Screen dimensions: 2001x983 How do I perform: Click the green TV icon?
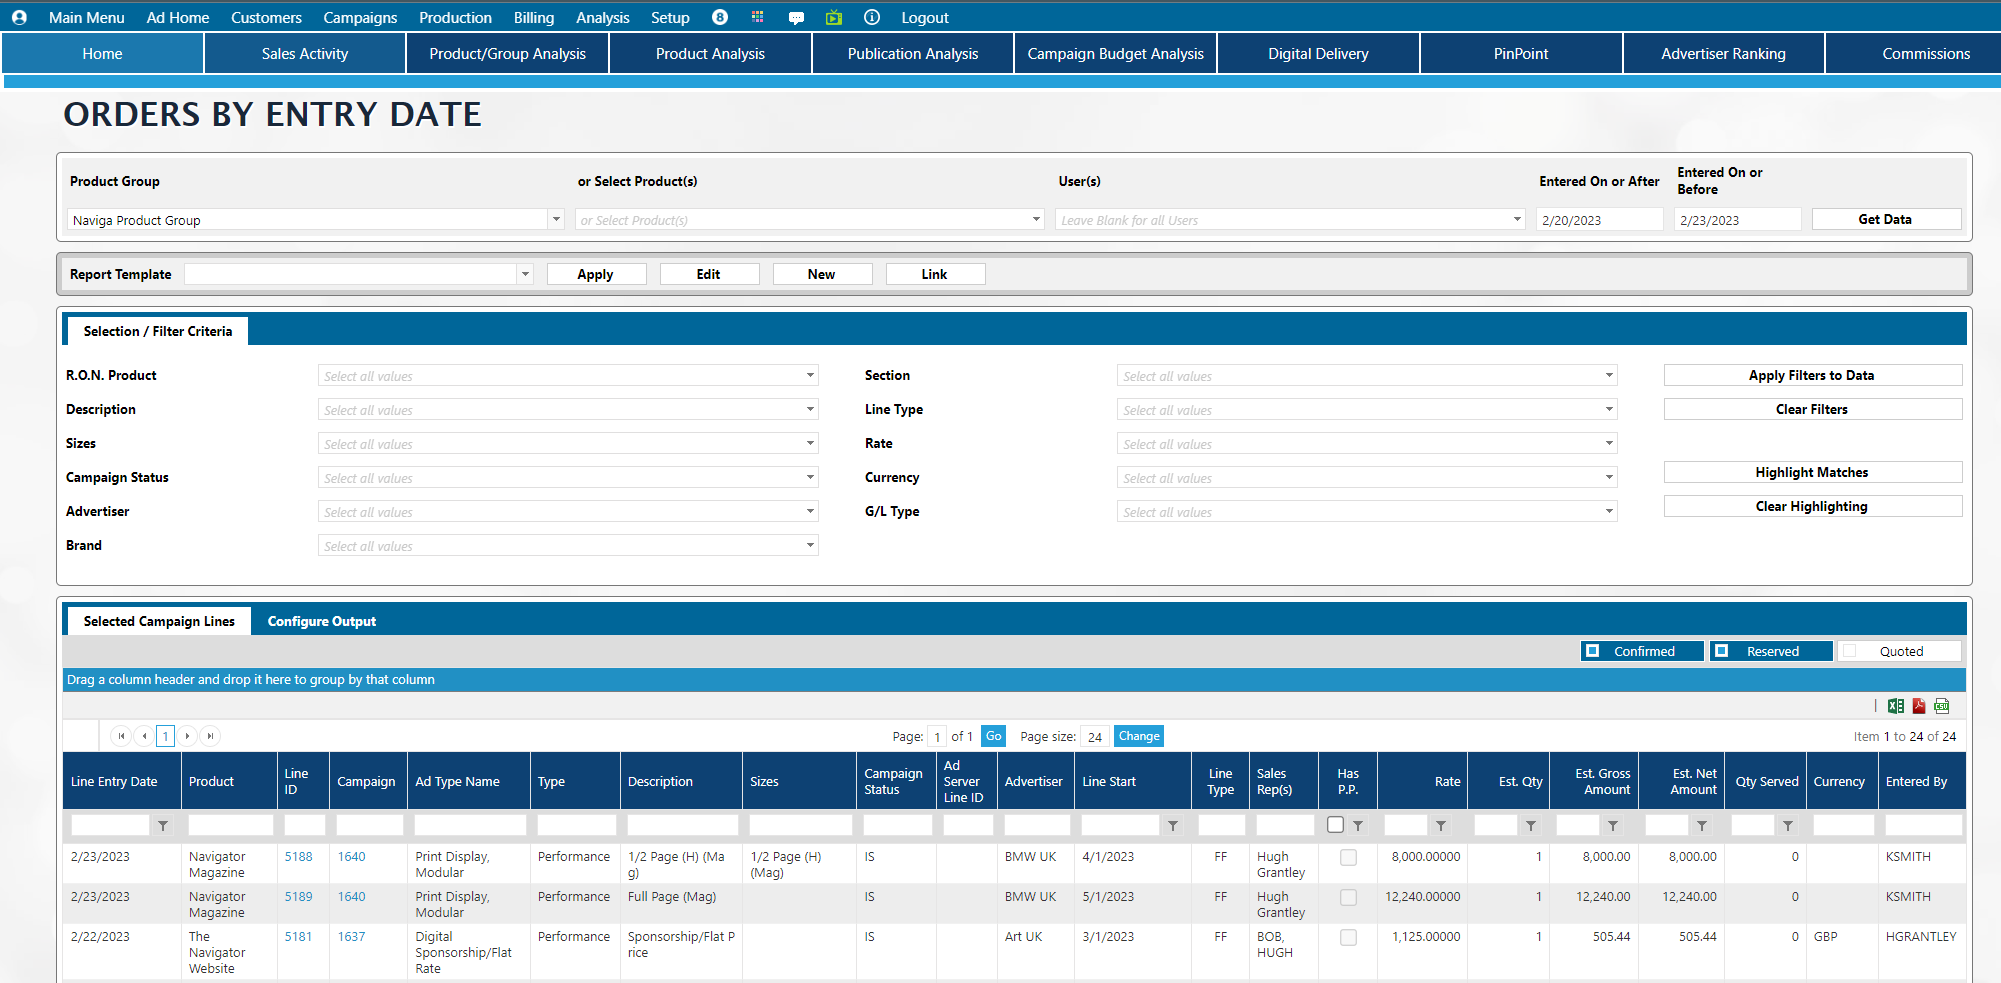(x=834, y=17)
